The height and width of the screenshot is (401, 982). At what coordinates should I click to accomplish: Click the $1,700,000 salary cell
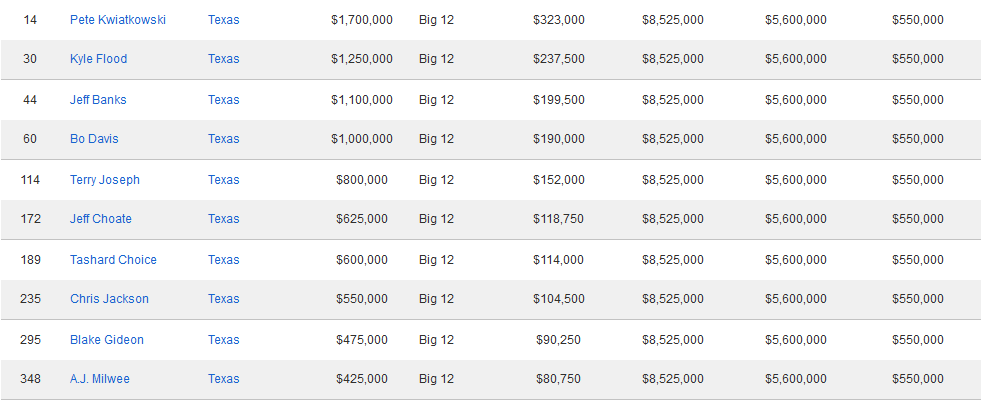[x=362, y=20]
